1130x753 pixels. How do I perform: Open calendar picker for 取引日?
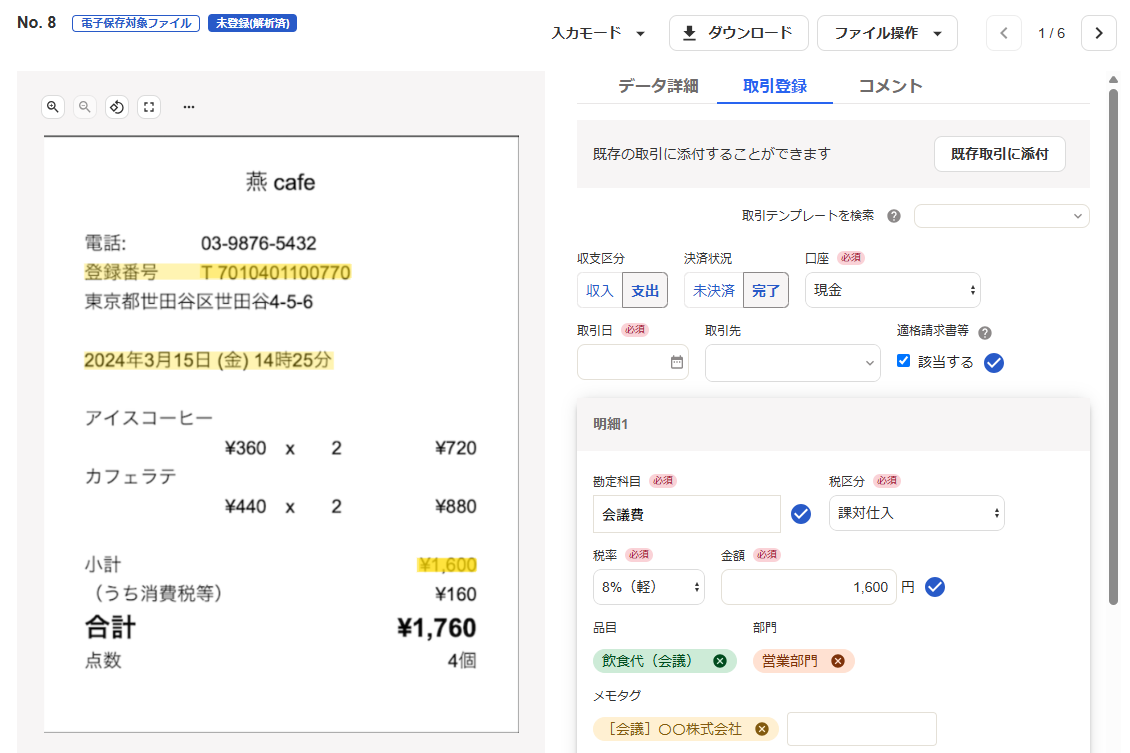click(677, 362)
